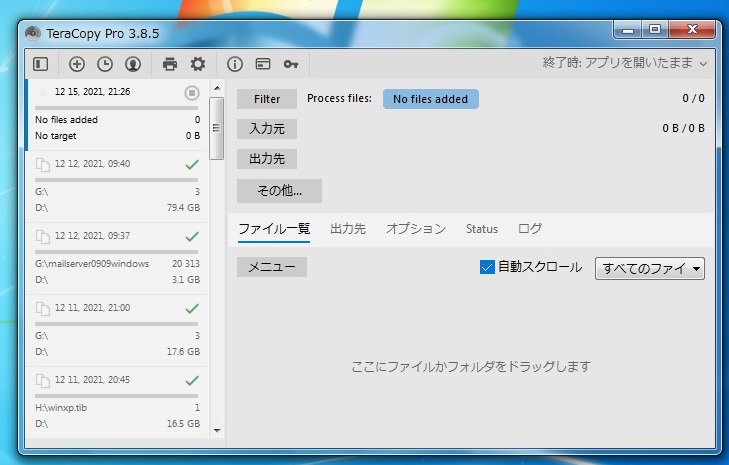Click the user profile icon in toolbar
Screen dimensions: 729x465
pyautogui.click(x=133, y=64)
